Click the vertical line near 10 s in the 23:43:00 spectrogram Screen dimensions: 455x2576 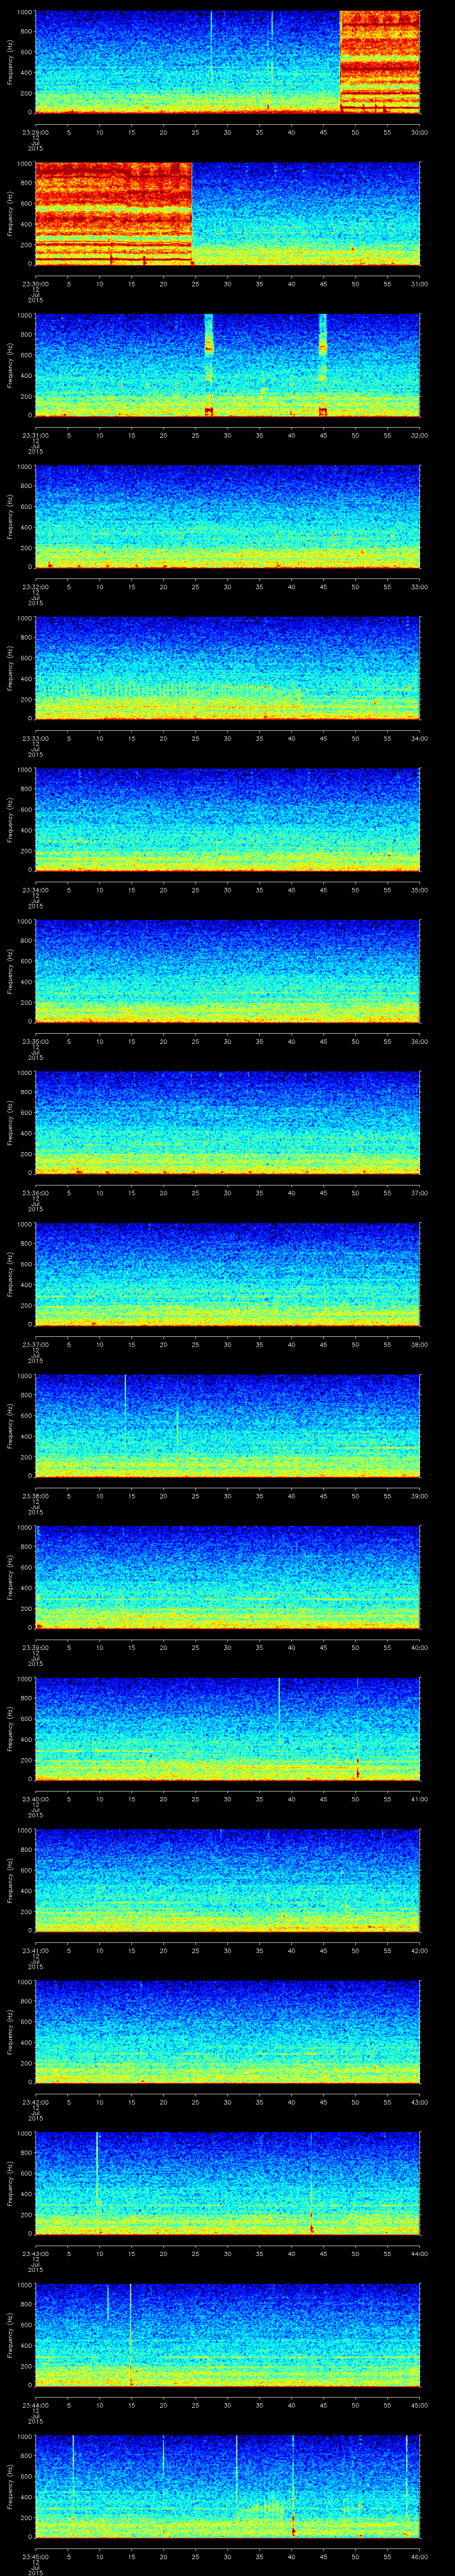97,2169
